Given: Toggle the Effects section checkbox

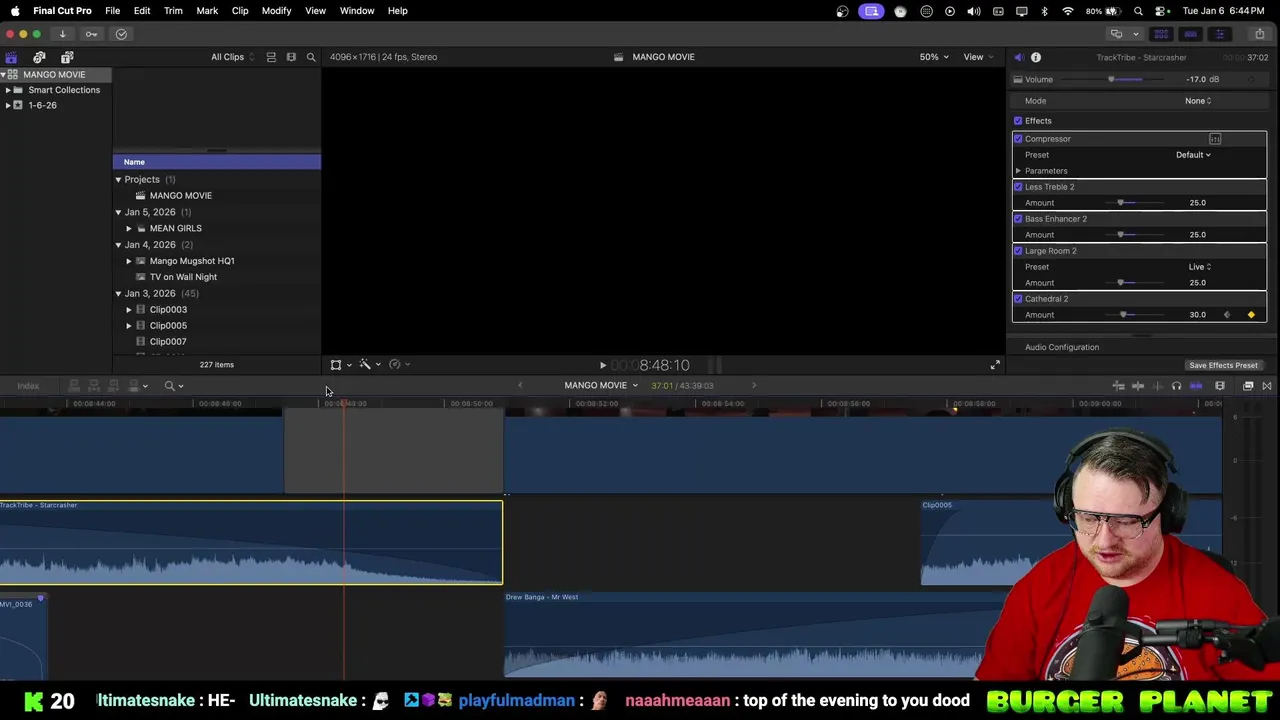Looking at the screenshot, I should 1018,121.
